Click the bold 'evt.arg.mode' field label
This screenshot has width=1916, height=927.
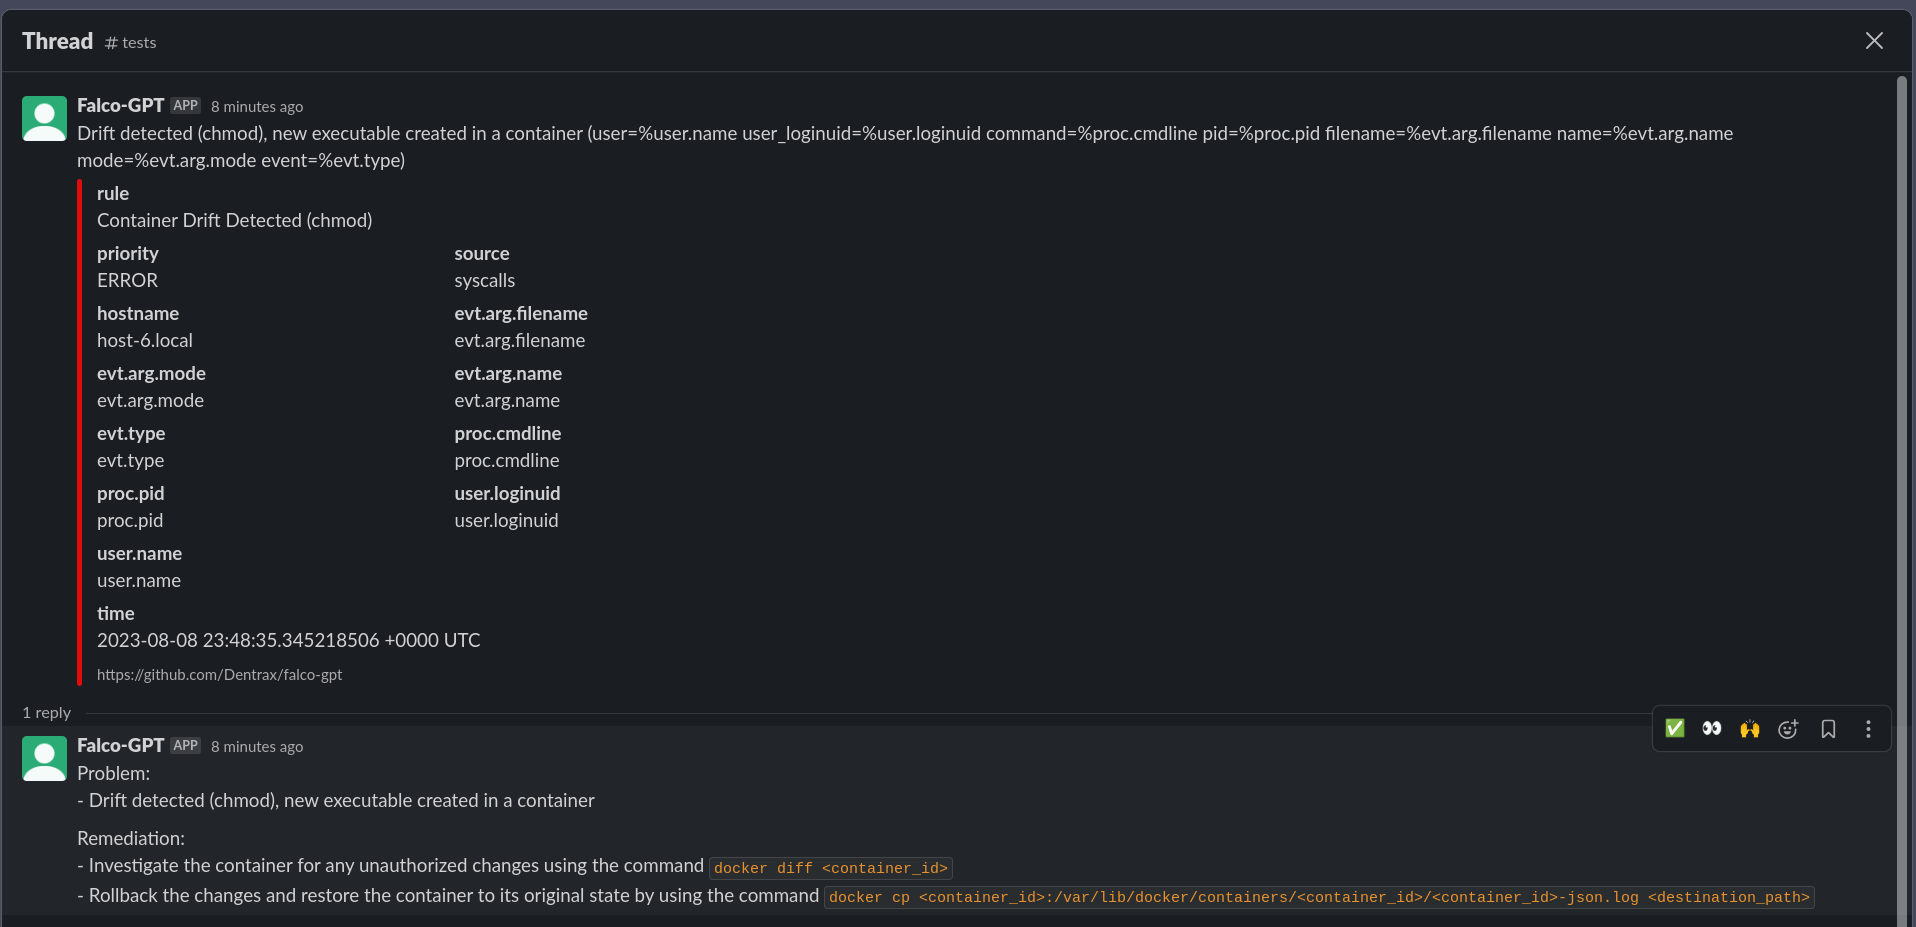pyautogui.click(x=151, y=373)
